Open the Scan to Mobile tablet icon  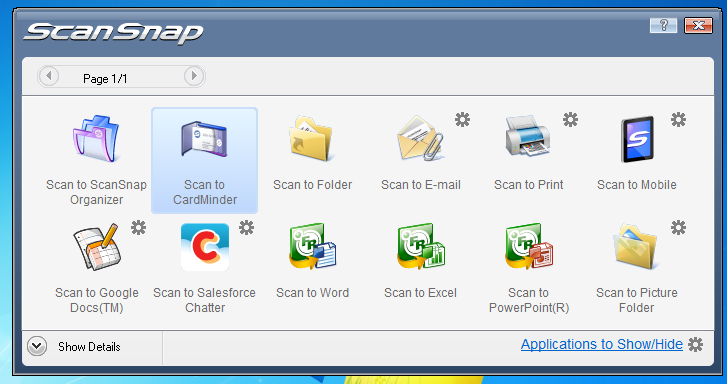[637, 139]
